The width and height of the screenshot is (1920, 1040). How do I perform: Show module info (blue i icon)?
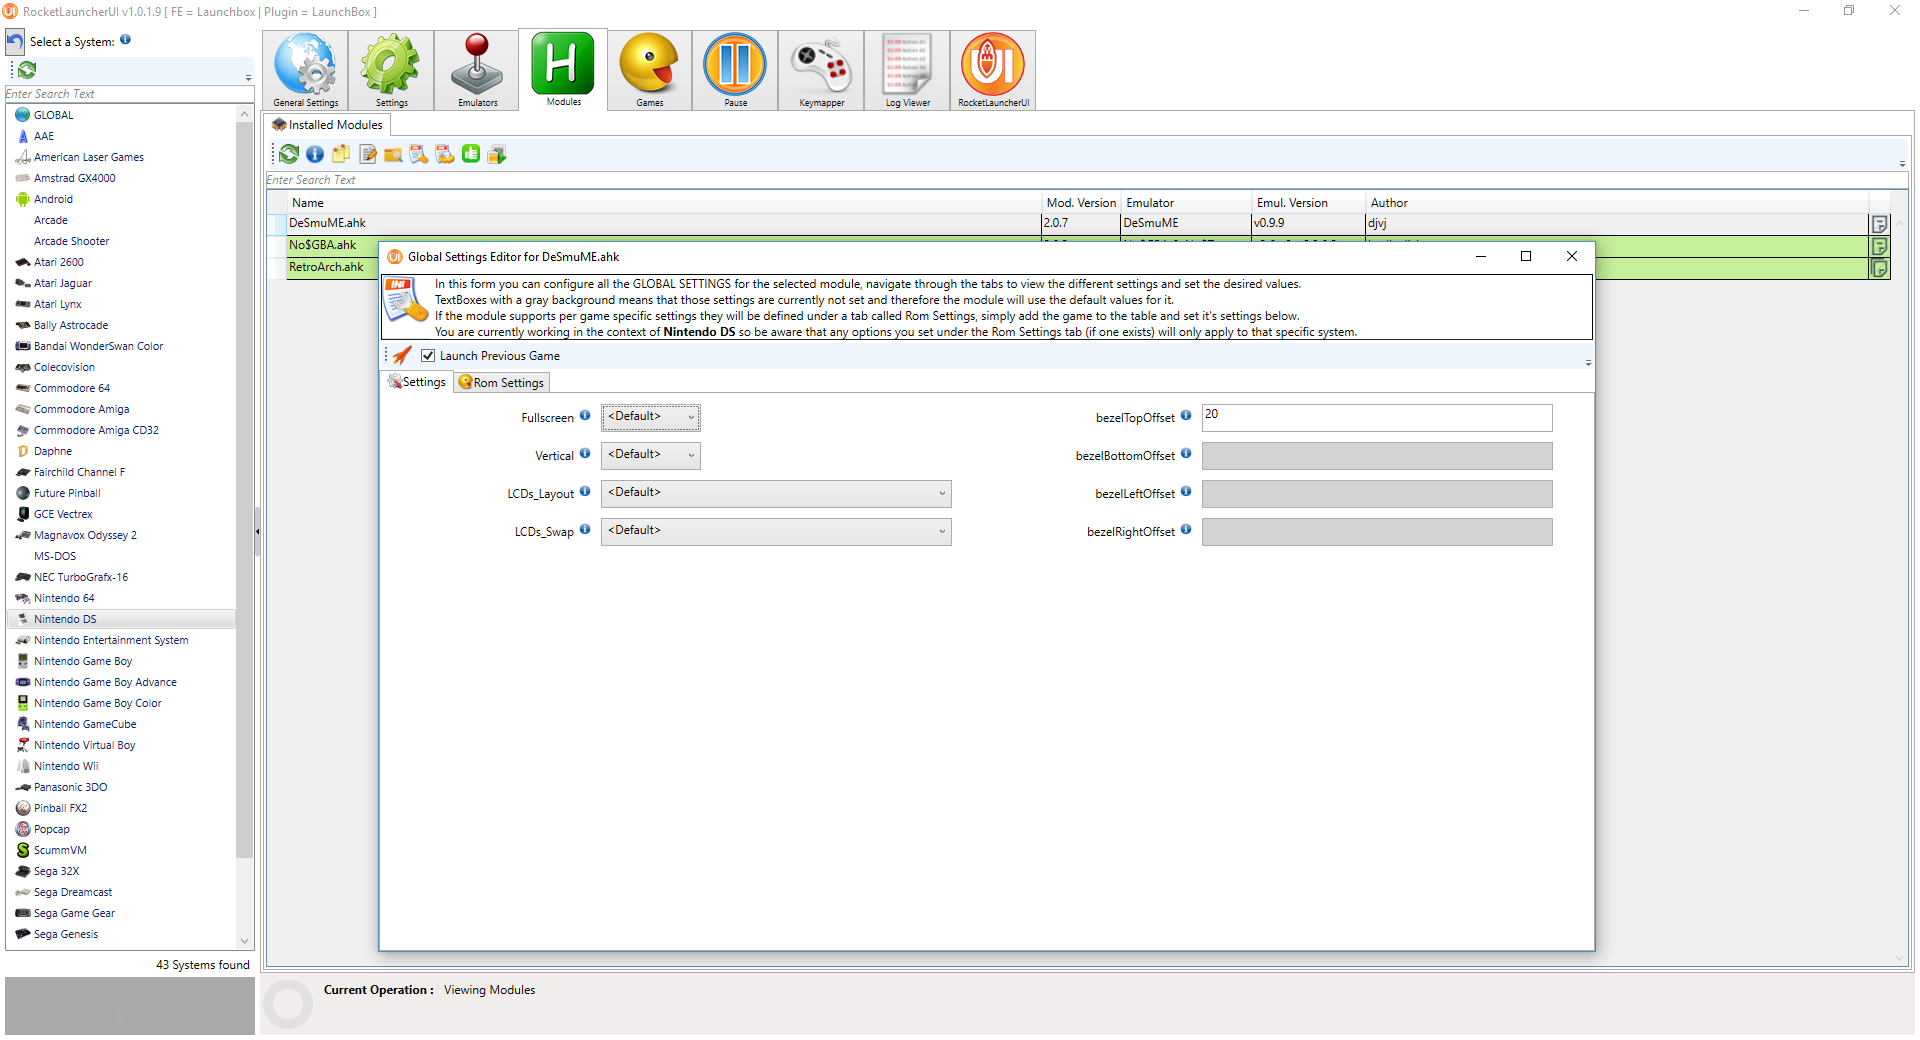315,154
